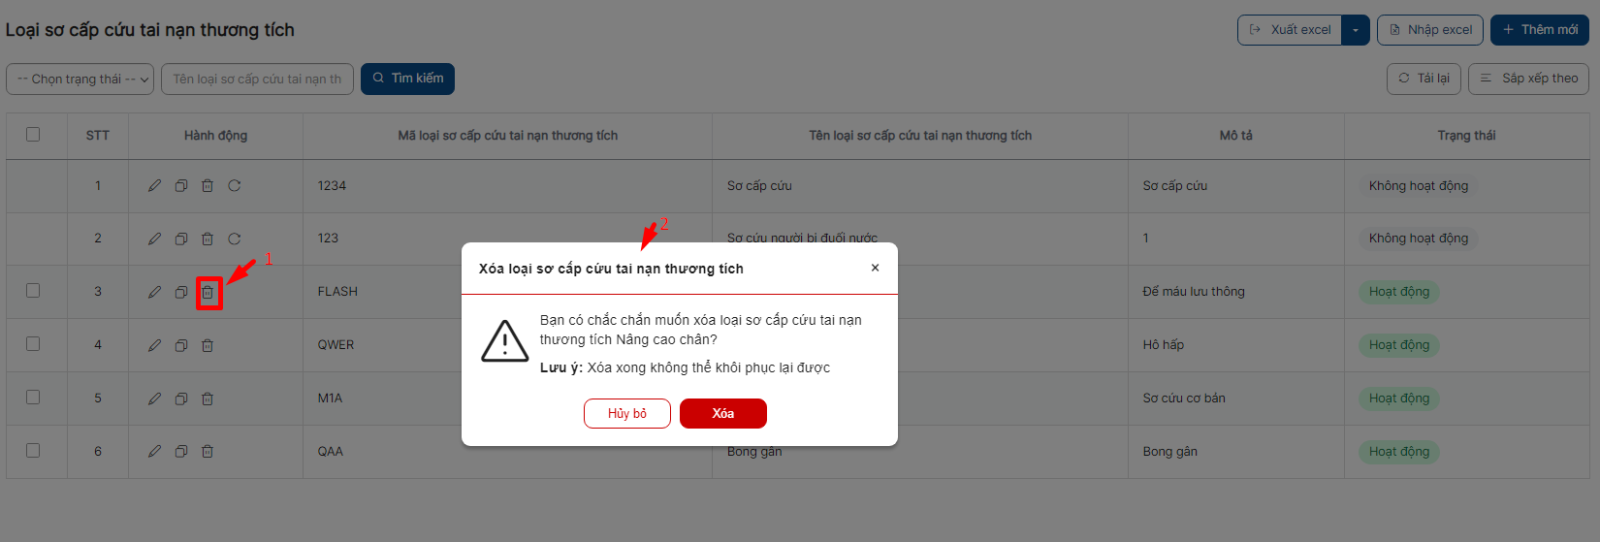The height and width of the screenshot is (542, 1600).
Task: Click the Mô tả column header
Action: (1235, 136)
